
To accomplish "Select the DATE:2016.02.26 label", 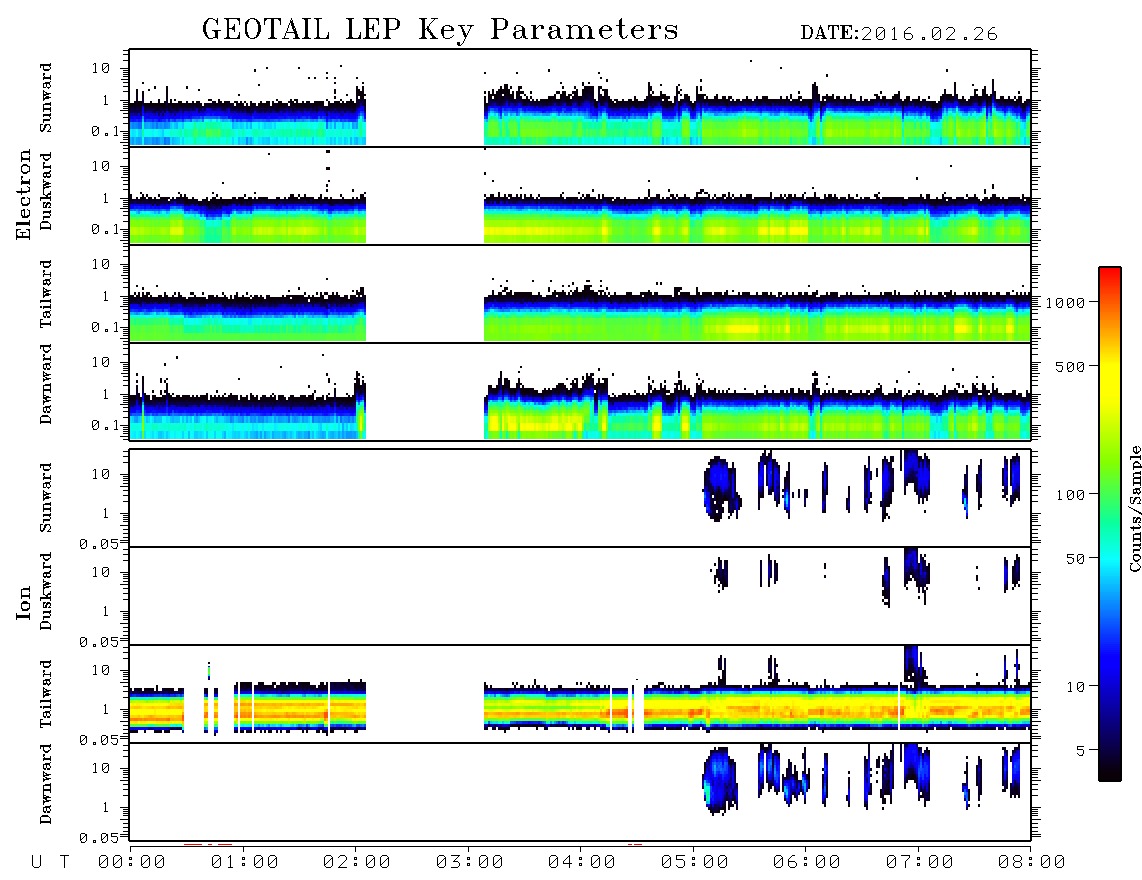I will (x=899, y=34).
